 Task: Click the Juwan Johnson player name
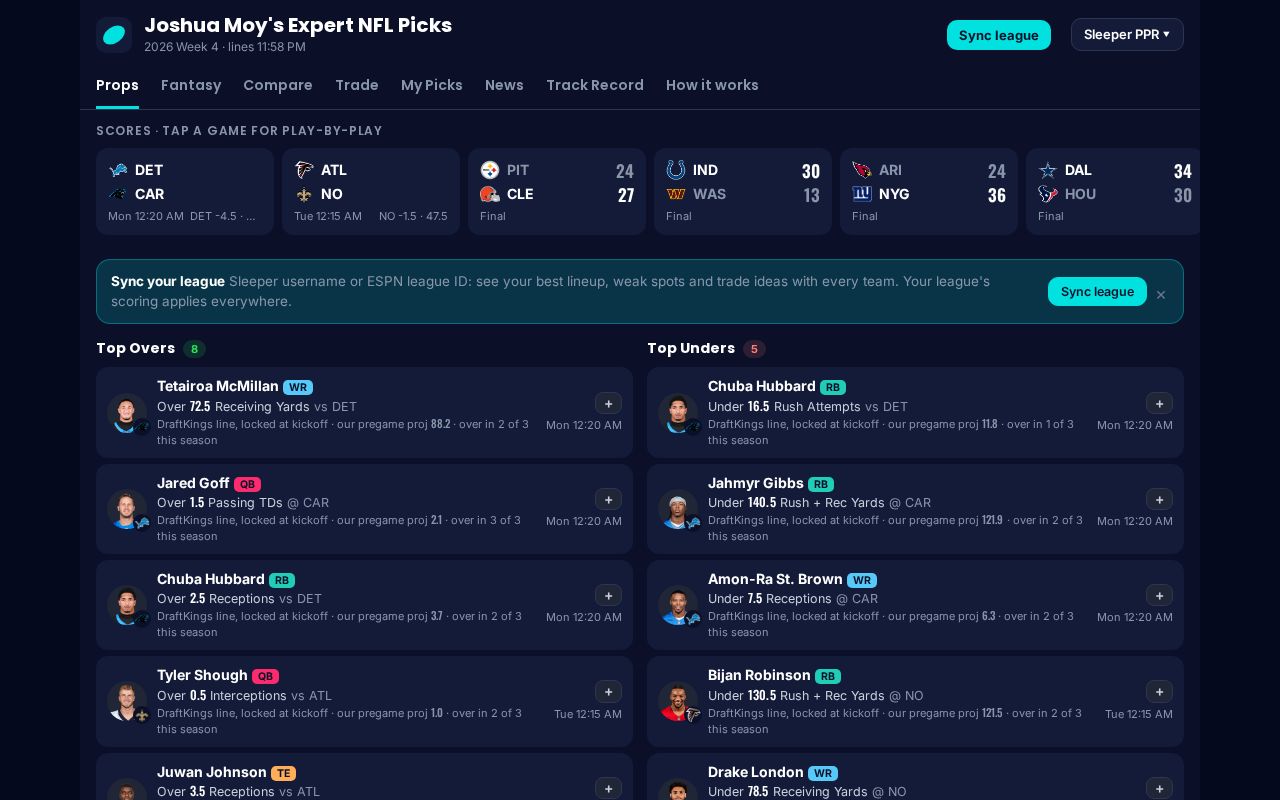tap(212, 771)
